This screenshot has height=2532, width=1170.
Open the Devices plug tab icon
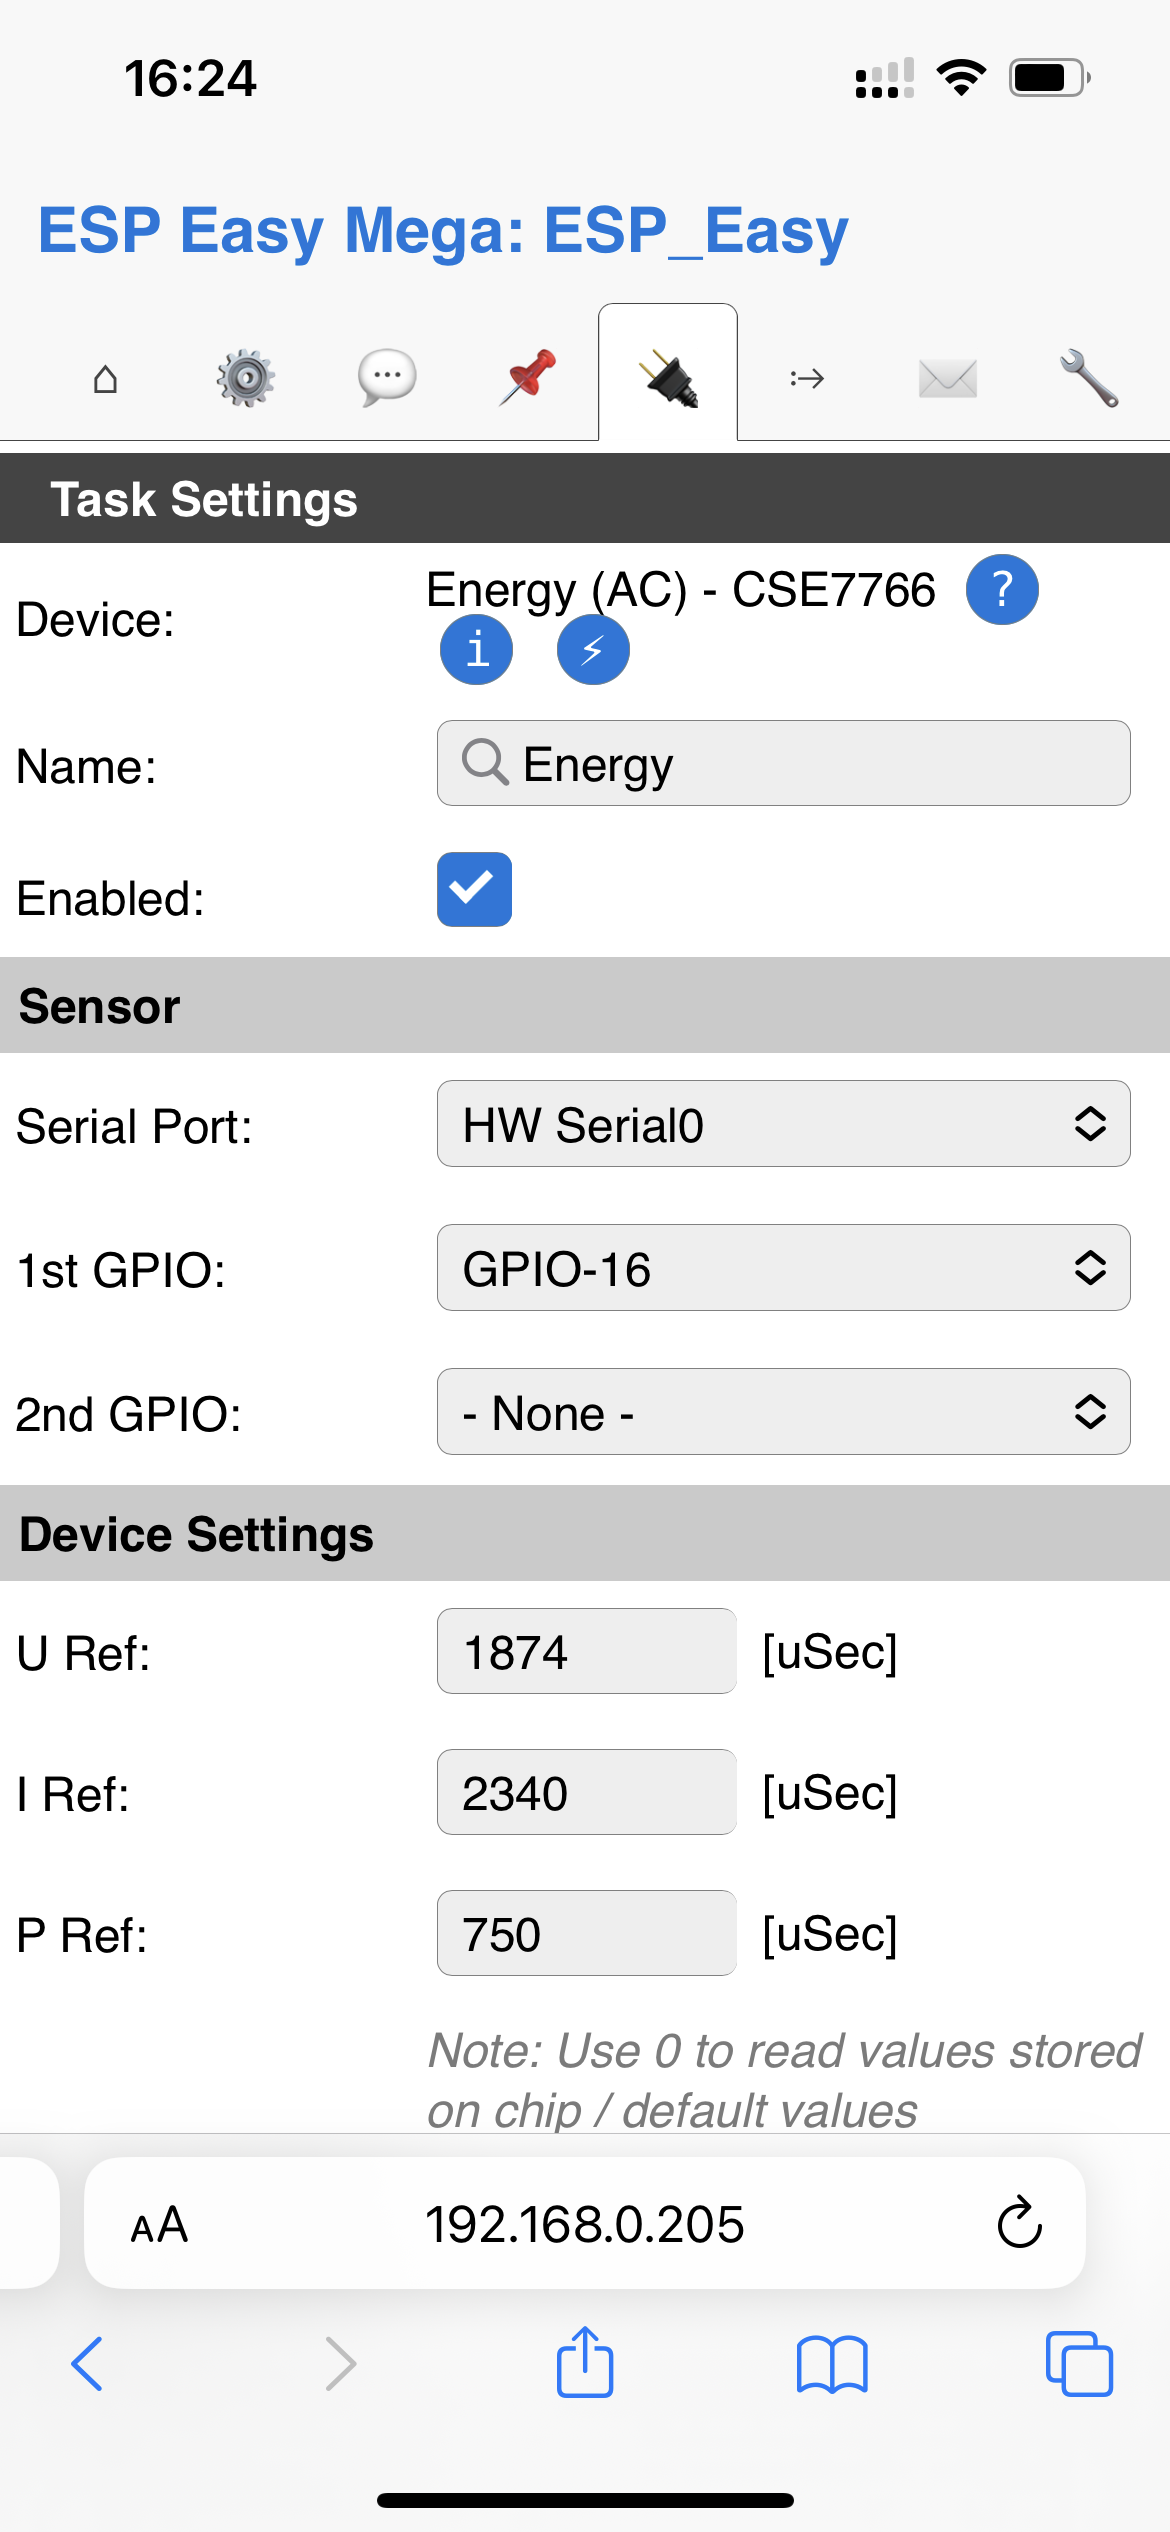point(668,378)
